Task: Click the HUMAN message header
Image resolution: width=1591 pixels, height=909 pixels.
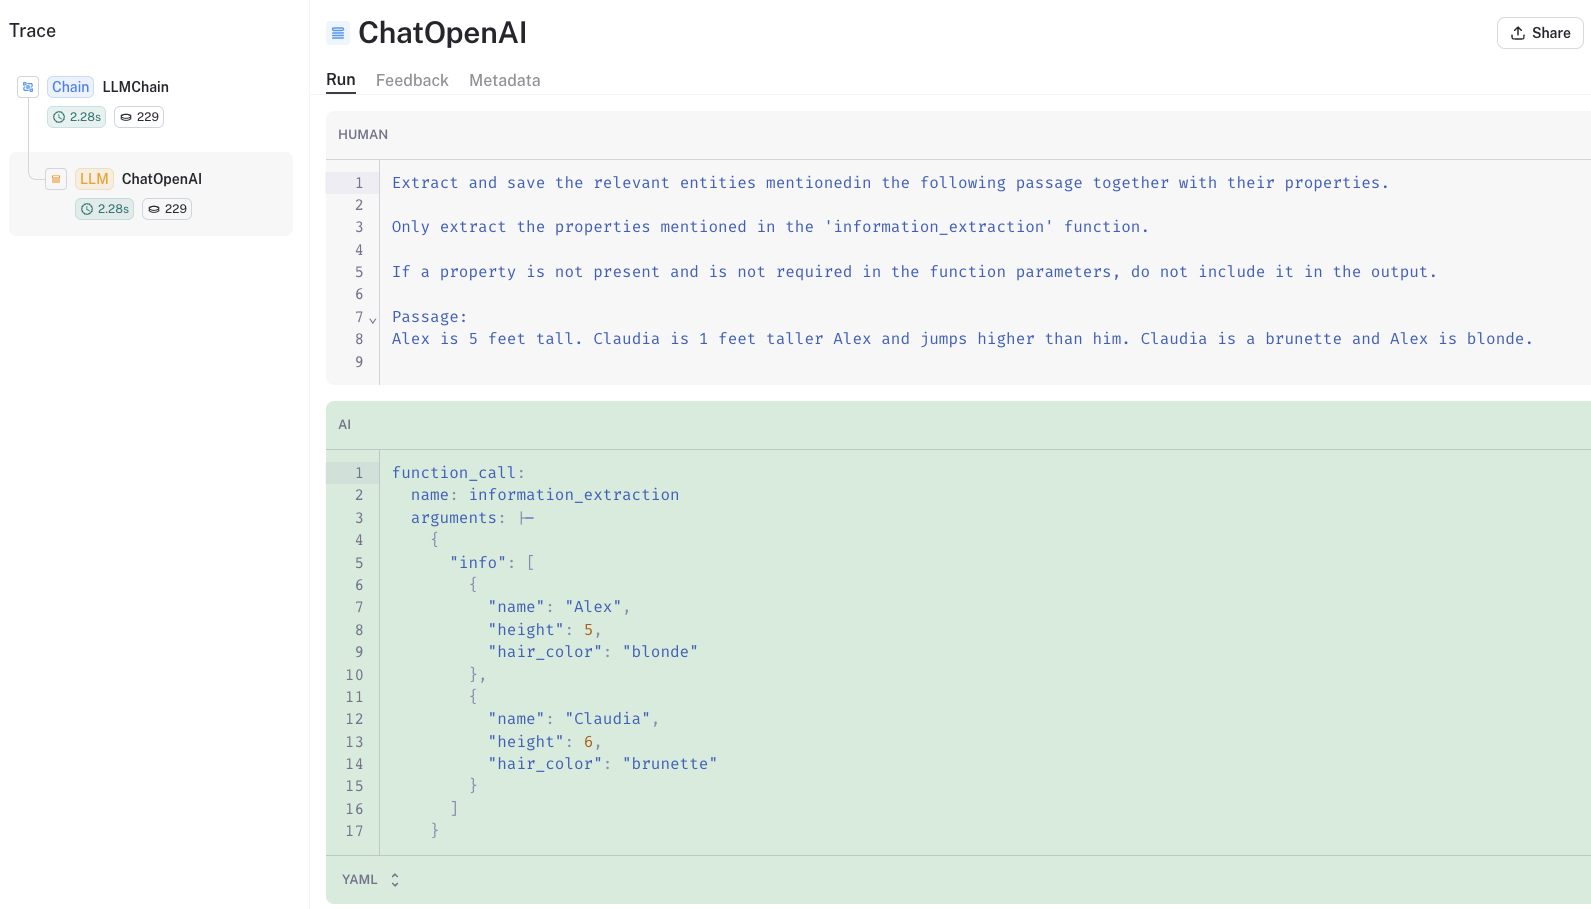Action: [363, 135]
